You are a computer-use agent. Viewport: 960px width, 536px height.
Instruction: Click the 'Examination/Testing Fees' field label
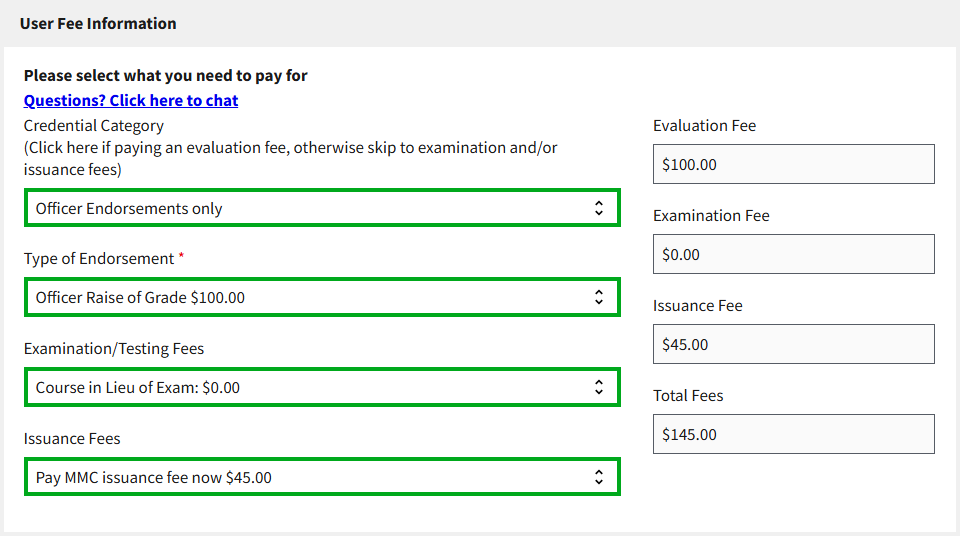114,348
